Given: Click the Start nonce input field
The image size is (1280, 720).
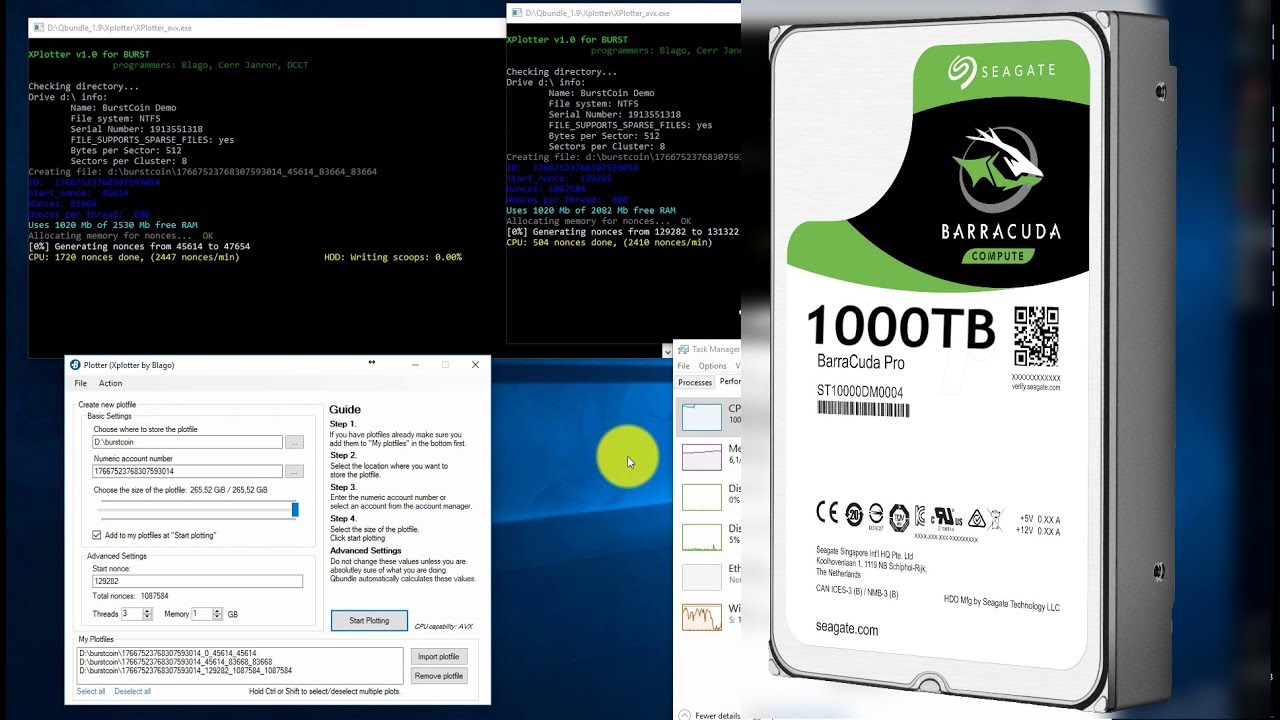Looking at the screenshot, I should click(x=197, y=581).
